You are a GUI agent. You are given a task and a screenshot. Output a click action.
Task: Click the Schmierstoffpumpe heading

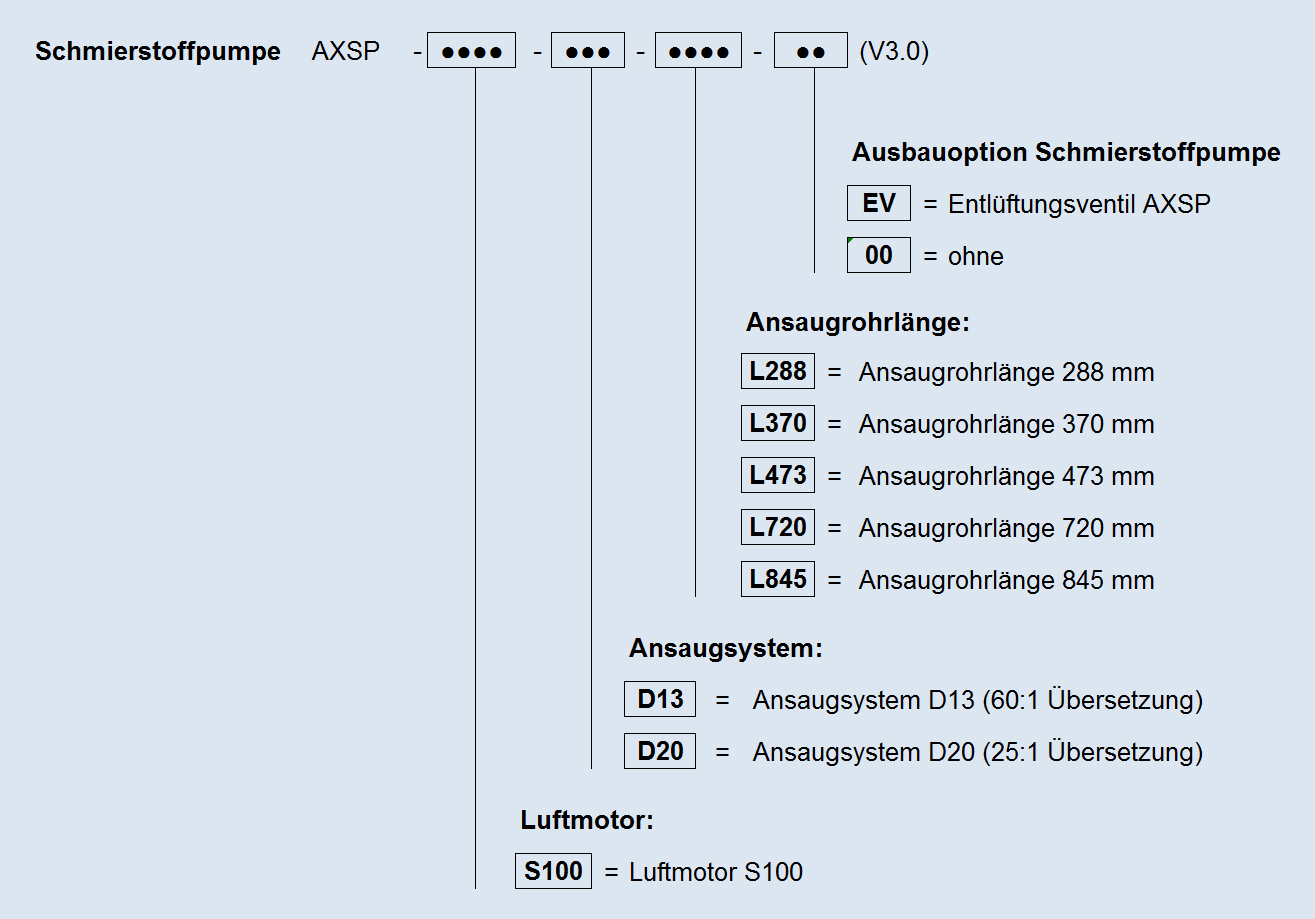coord(158,52)
